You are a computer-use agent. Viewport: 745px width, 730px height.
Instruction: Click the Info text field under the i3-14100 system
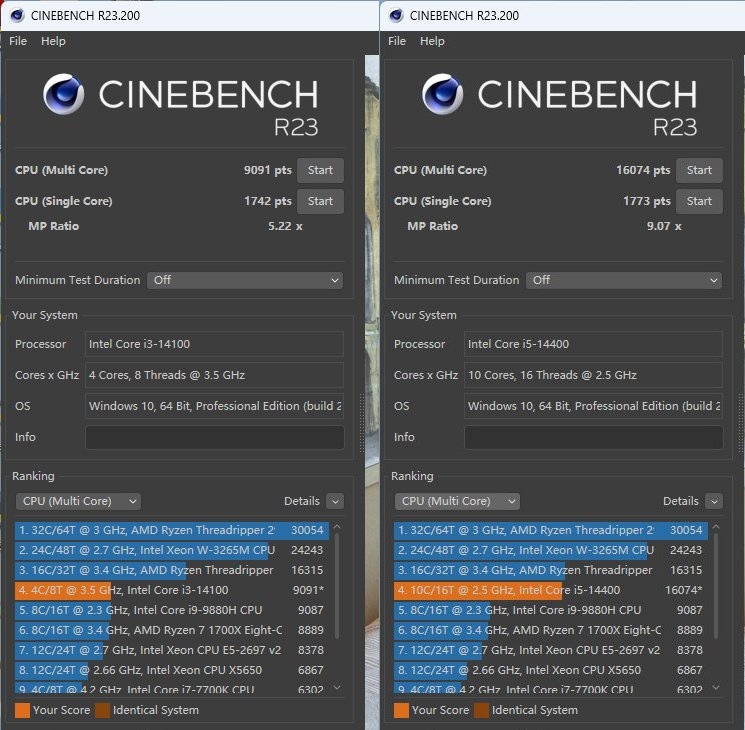(x=214, y=437)
